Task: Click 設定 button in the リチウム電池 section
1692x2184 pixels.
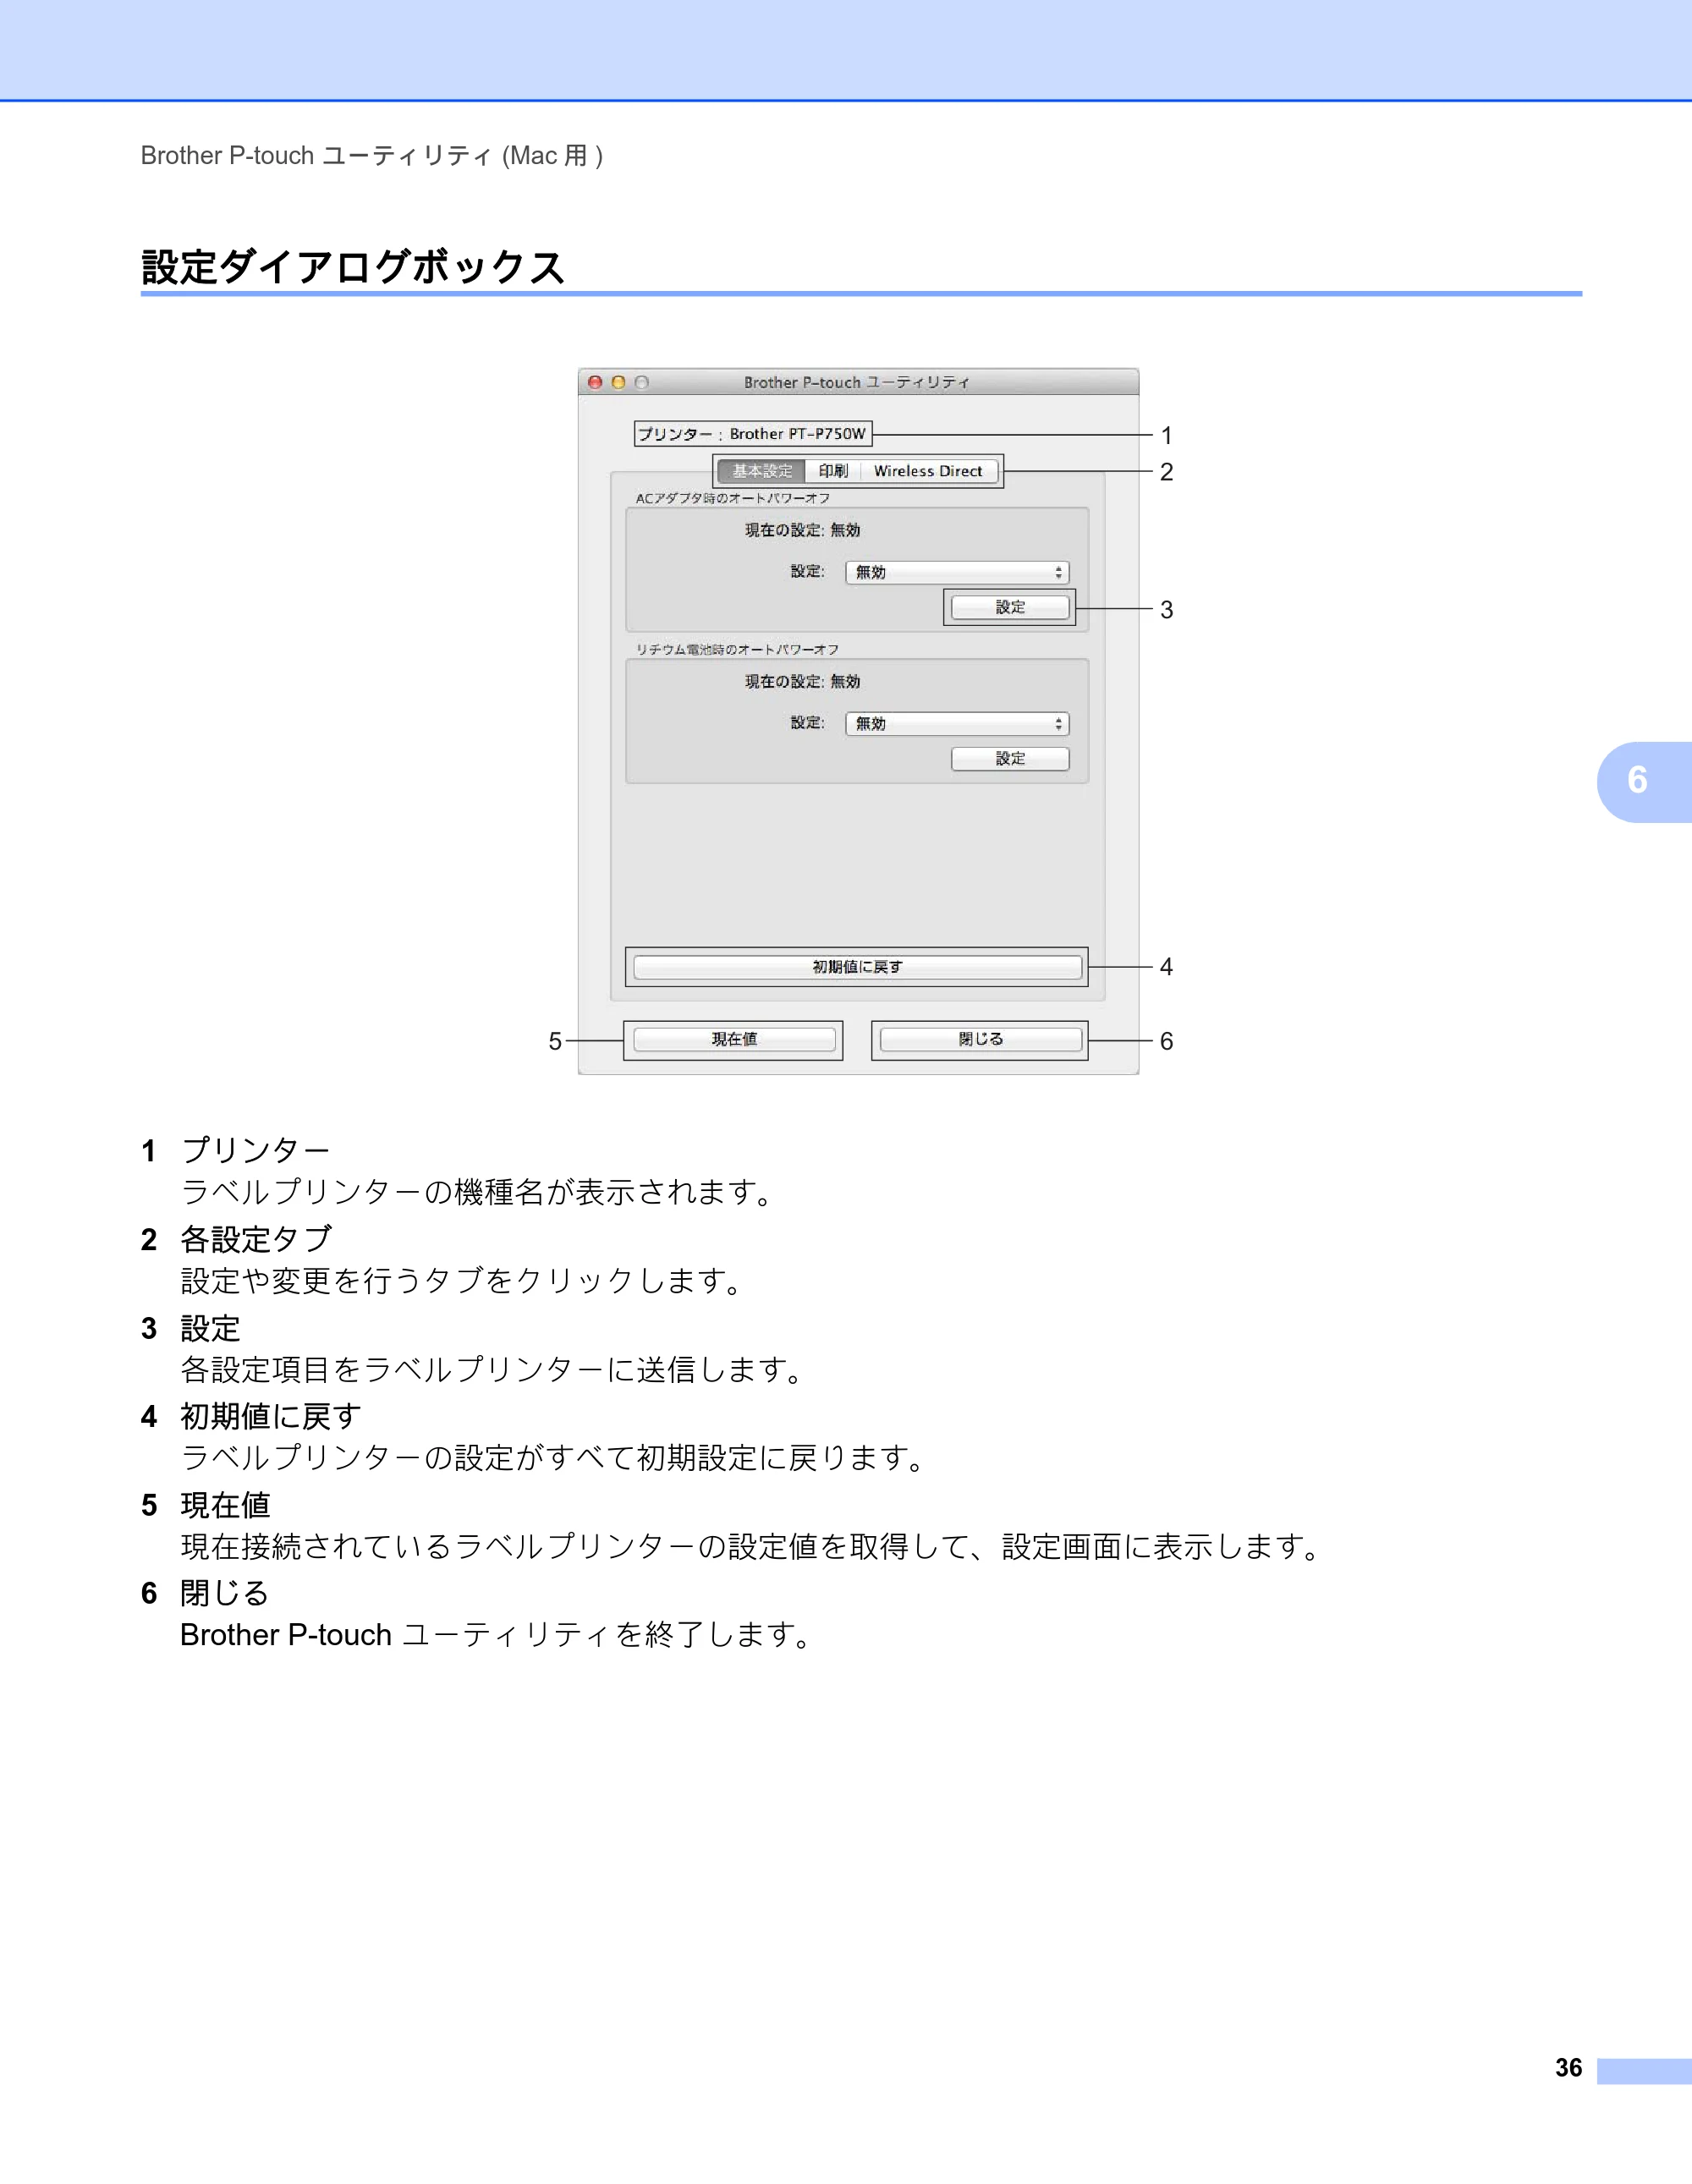Action: 1010,759
